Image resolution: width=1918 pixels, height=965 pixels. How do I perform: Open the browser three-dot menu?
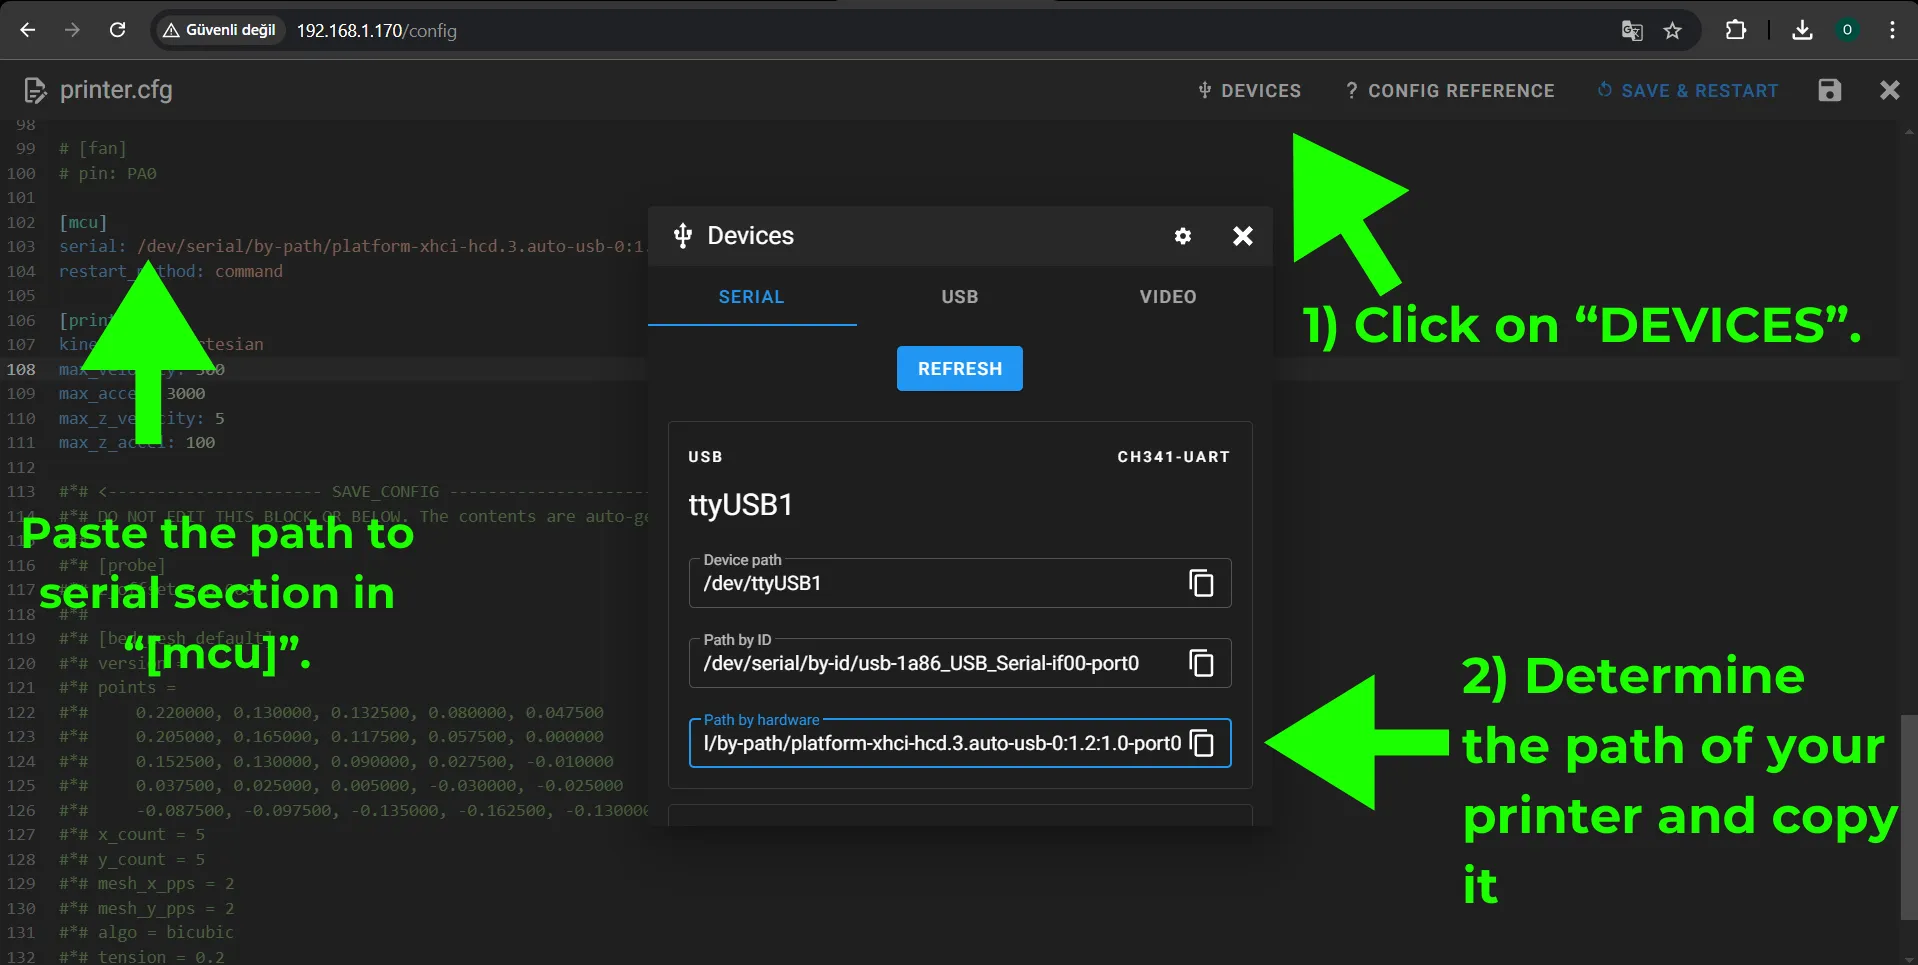pos(1892,30)
